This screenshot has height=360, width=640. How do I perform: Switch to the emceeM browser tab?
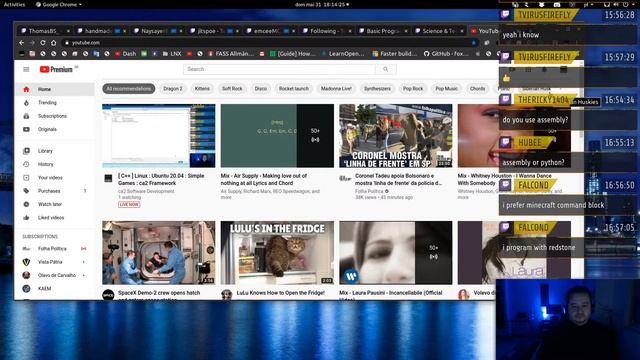(270, 31)
